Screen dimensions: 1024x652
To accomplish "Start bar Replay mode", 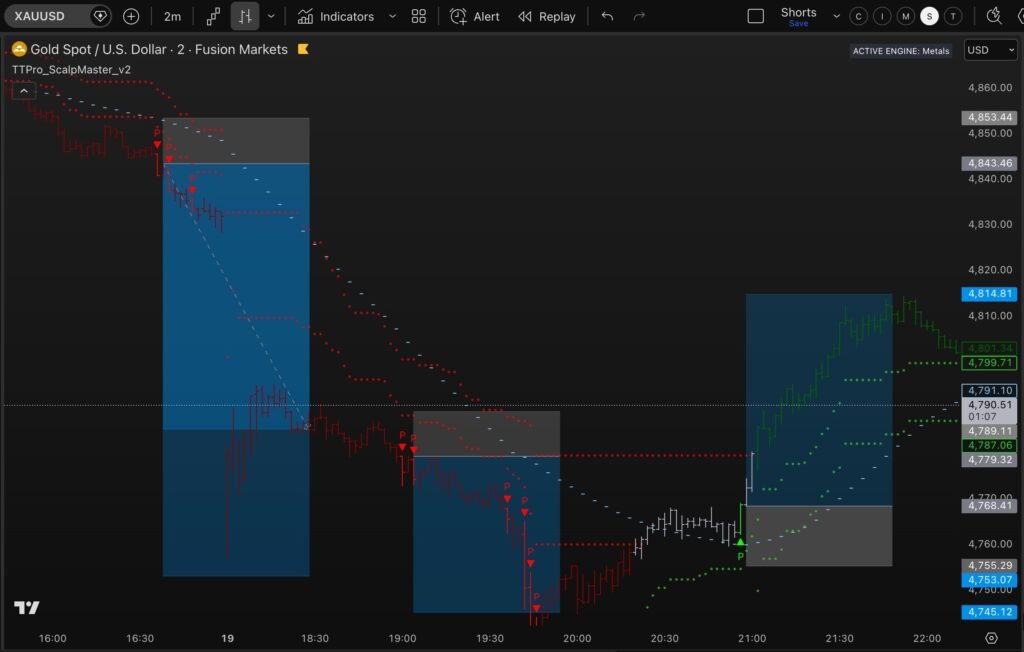I will pos(547,16).
